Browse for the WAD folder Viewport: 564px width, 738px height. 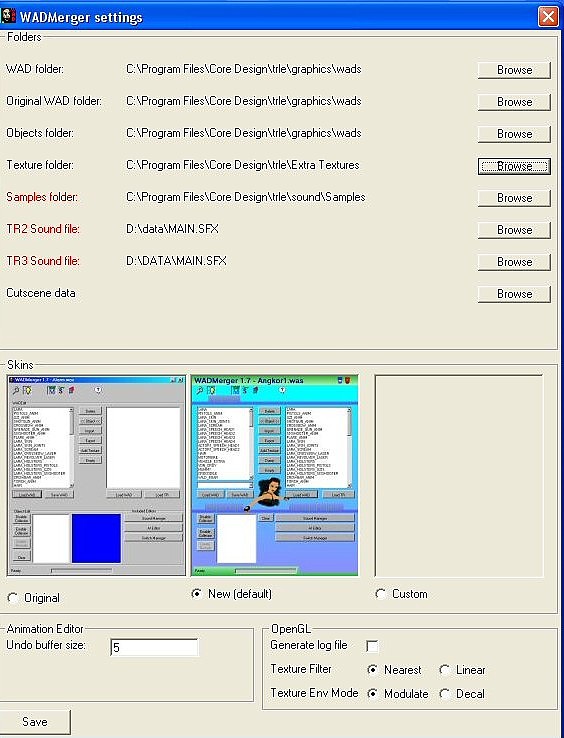coord(514,70)
